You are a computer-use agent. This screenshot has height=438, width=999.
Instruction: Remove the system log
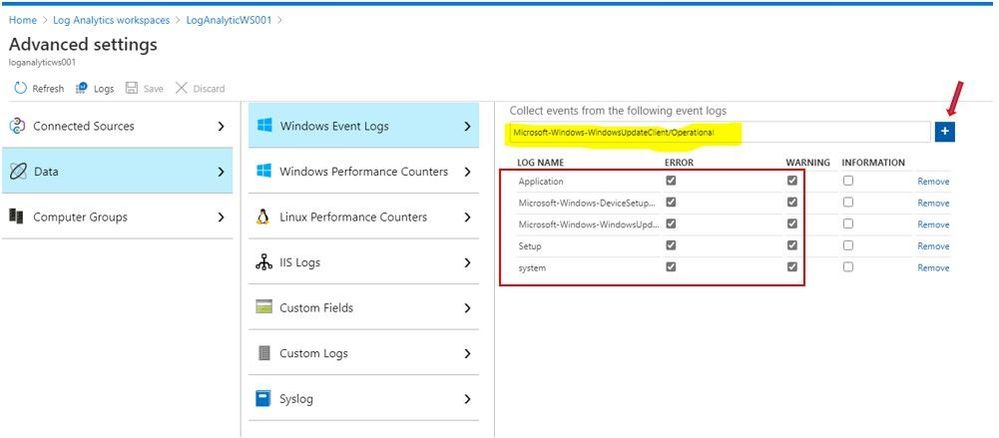pos(933,268)
